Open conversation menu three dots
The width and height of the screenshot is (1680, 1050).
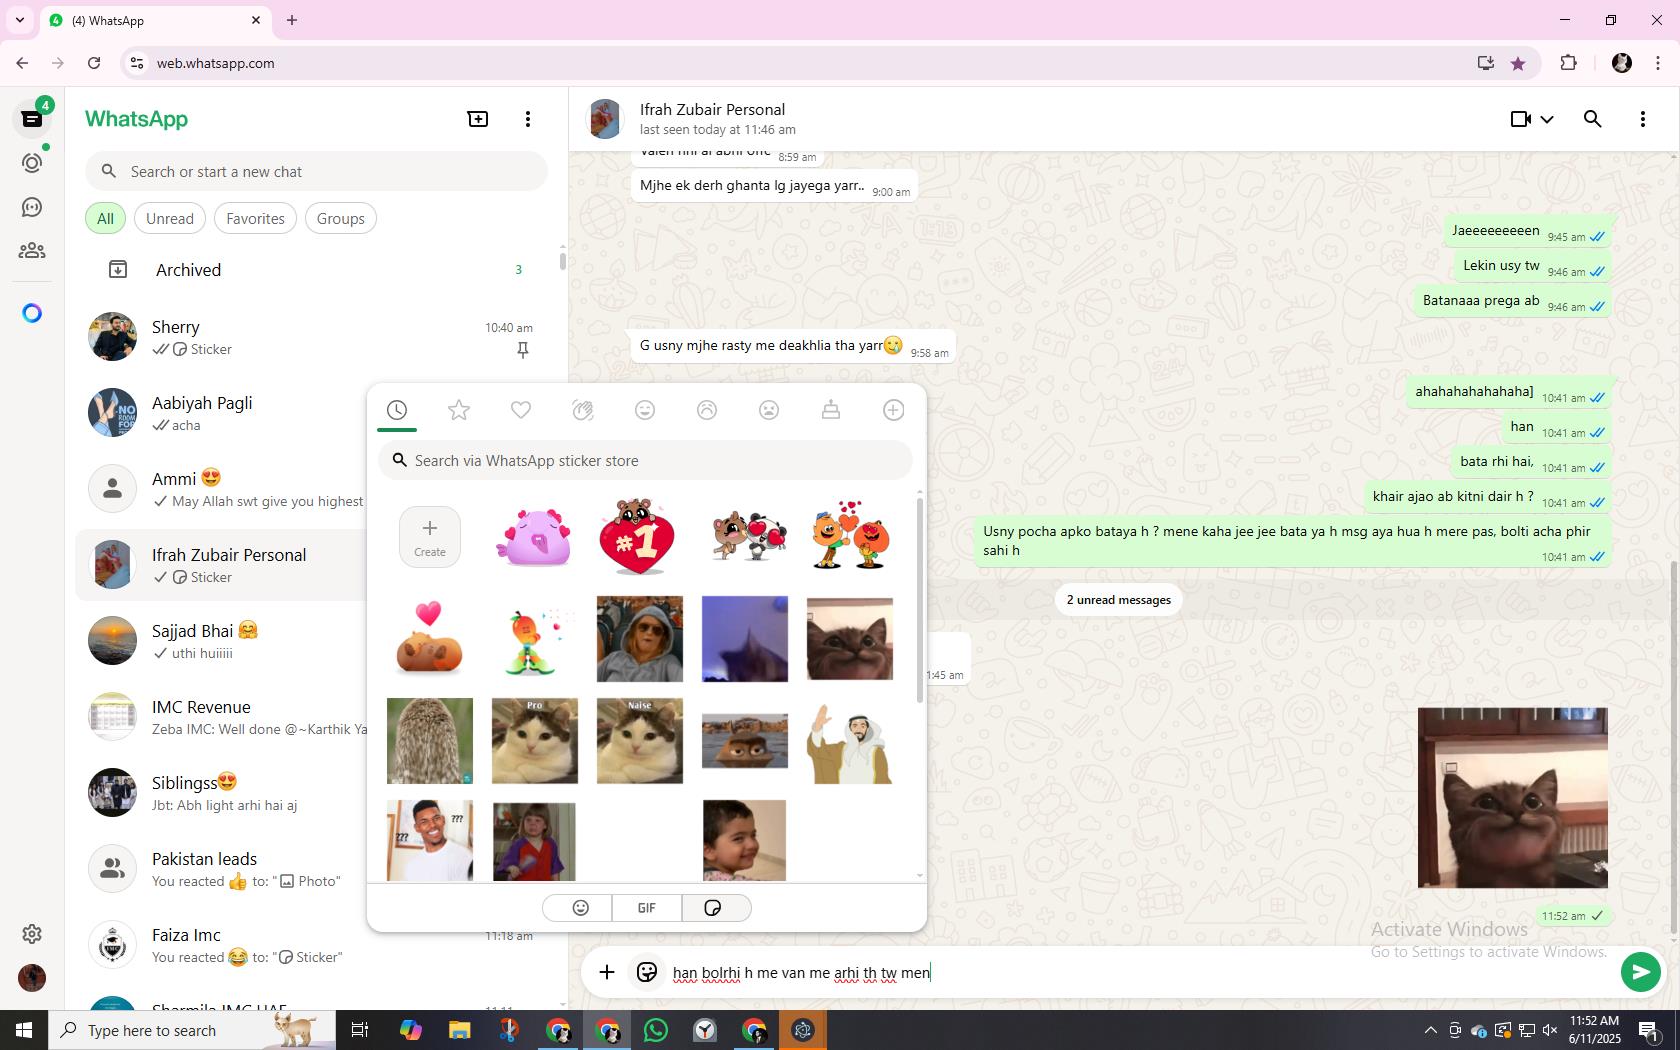click(1643, 119)
